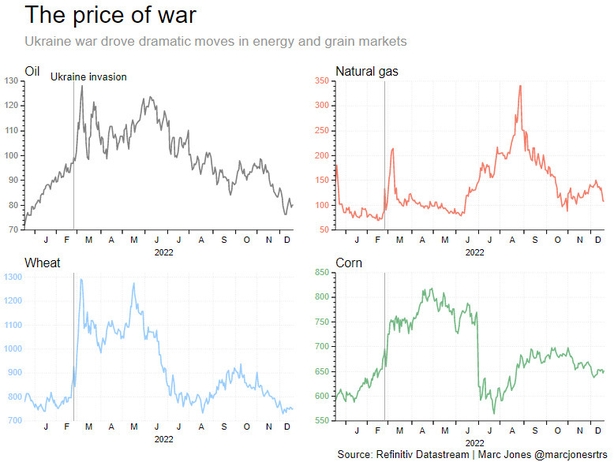Click the gray subtitle about Ukraine war
The width and height of the screenshot is (614, 462).
(x=216, y=41)
